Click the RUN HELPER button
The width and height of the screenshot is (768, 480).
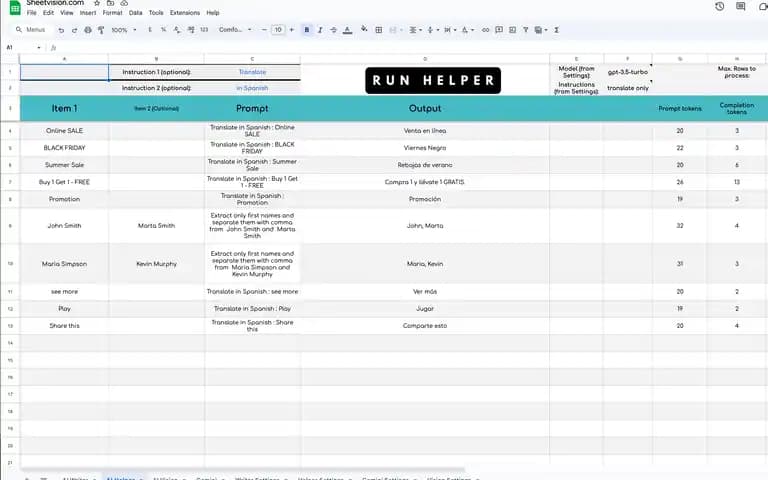tap(433, 80)
